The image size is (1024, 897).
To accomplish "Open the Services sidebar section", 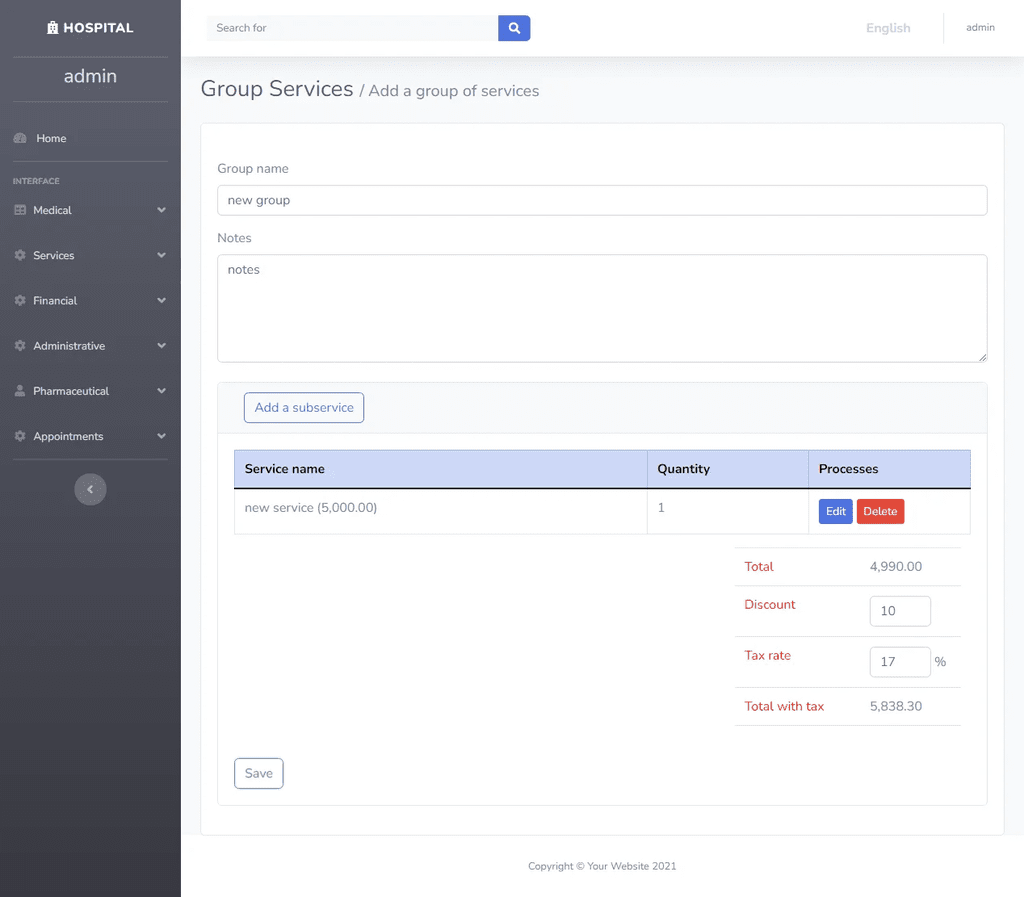I will click(x=90, y=255).
